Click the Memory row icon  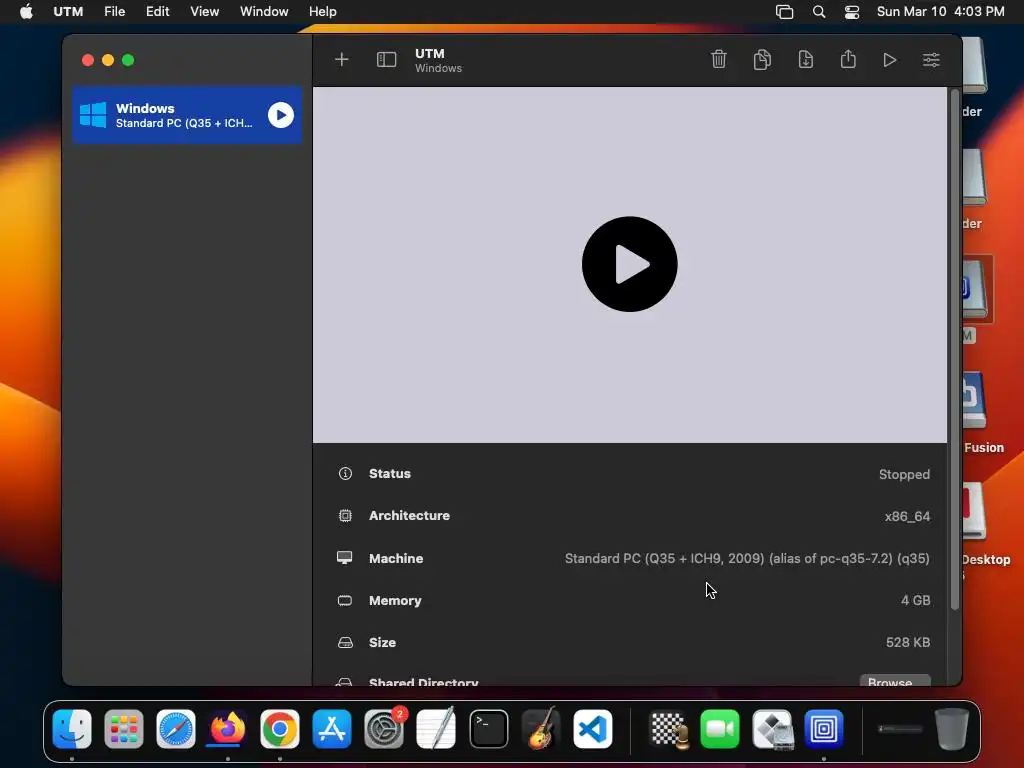click(x=345, y=600)
